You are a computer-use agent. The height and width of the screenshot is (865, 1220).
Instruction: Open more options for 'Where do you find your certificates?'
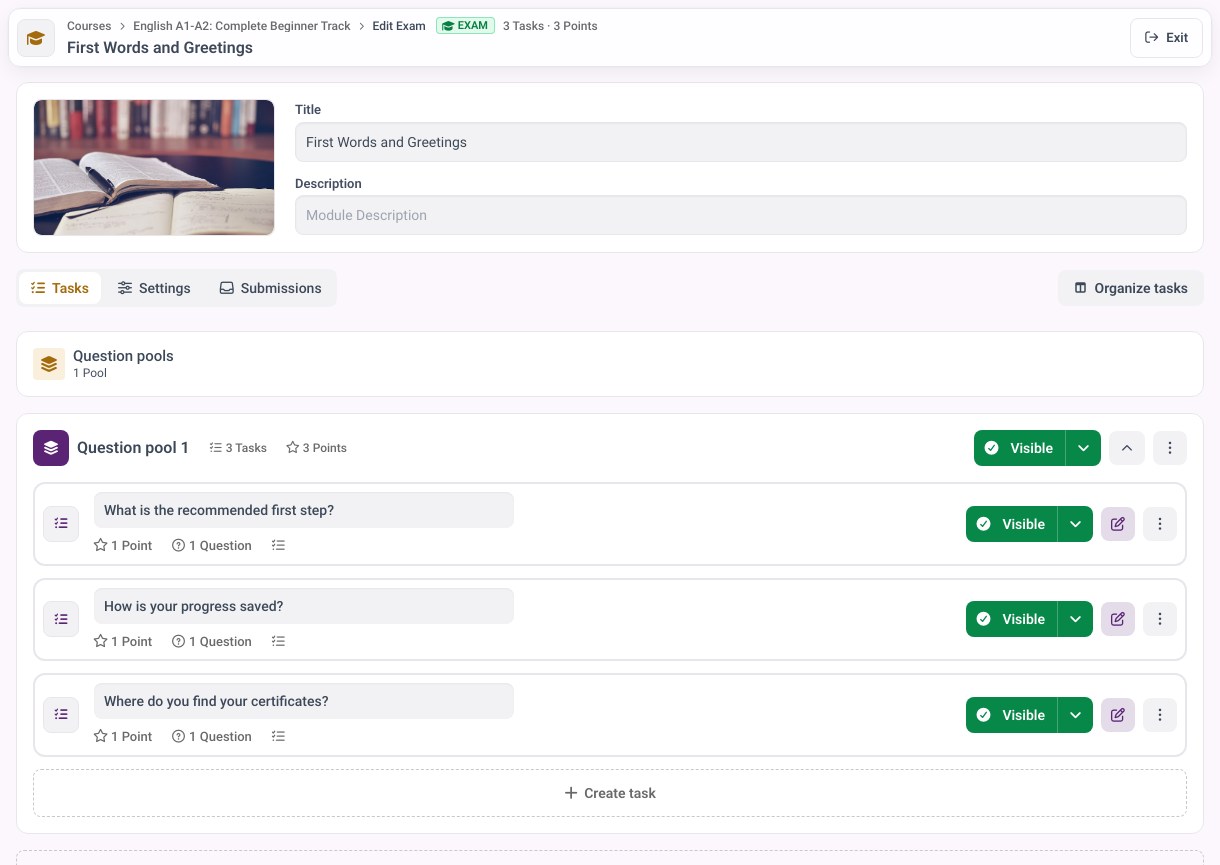point(1160,715)
